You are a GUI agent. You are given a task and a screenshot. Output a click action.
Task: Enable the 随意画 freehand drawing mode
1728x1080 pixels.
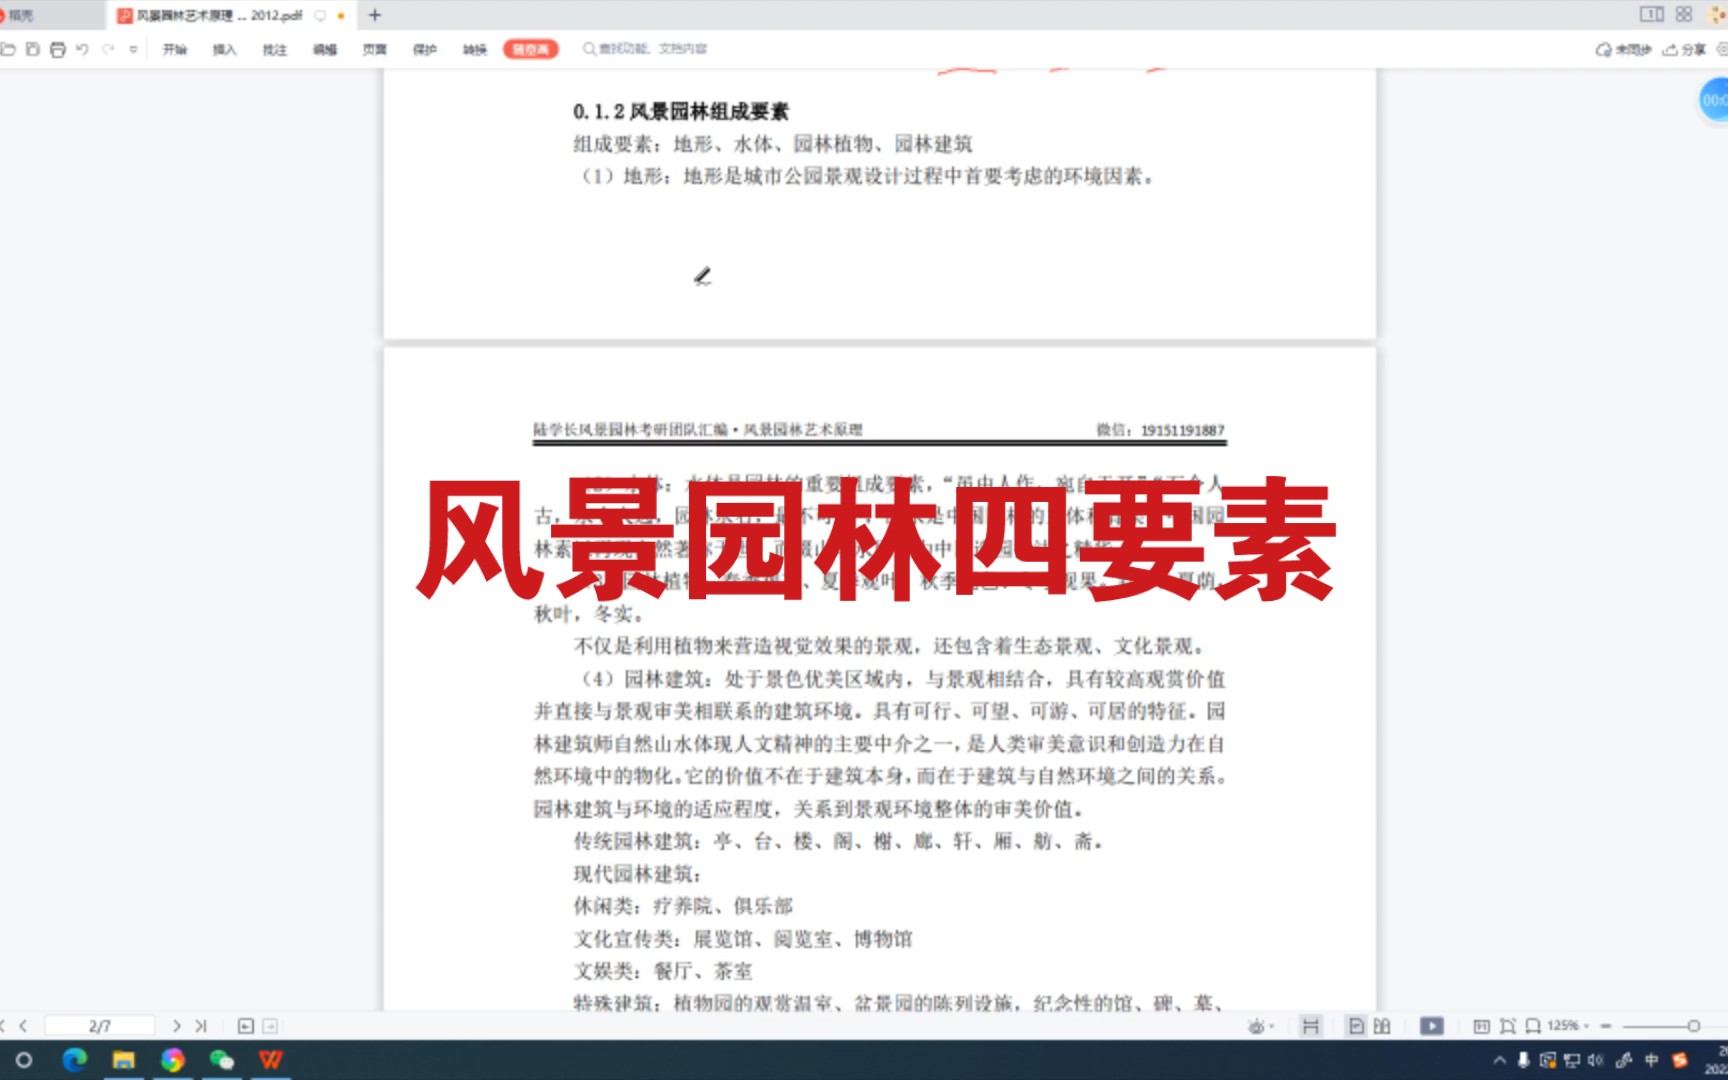tap(530, 48)
